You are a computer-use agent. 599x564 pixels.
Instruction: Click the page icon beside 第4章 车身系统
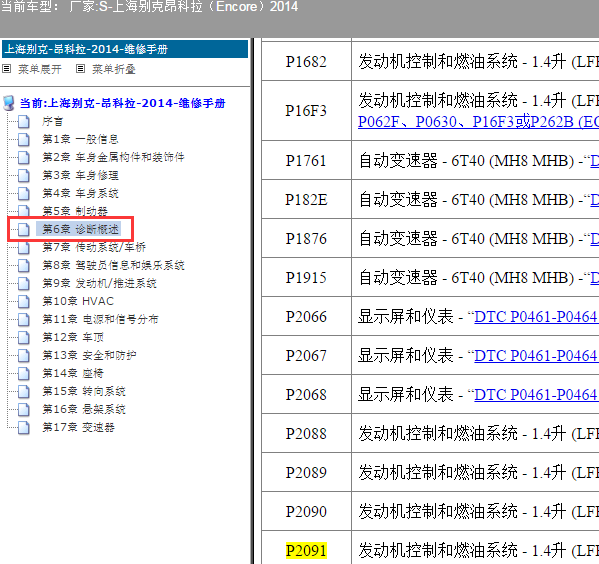click(24, 193)
